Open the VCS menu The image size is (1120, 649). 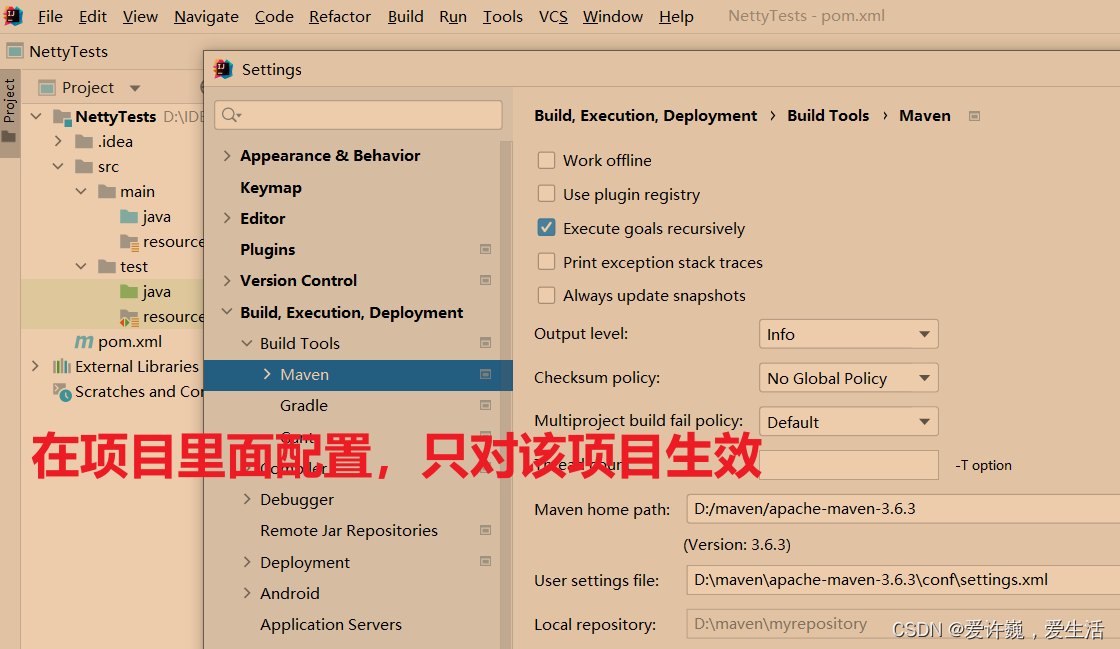[x=553, y=16]
